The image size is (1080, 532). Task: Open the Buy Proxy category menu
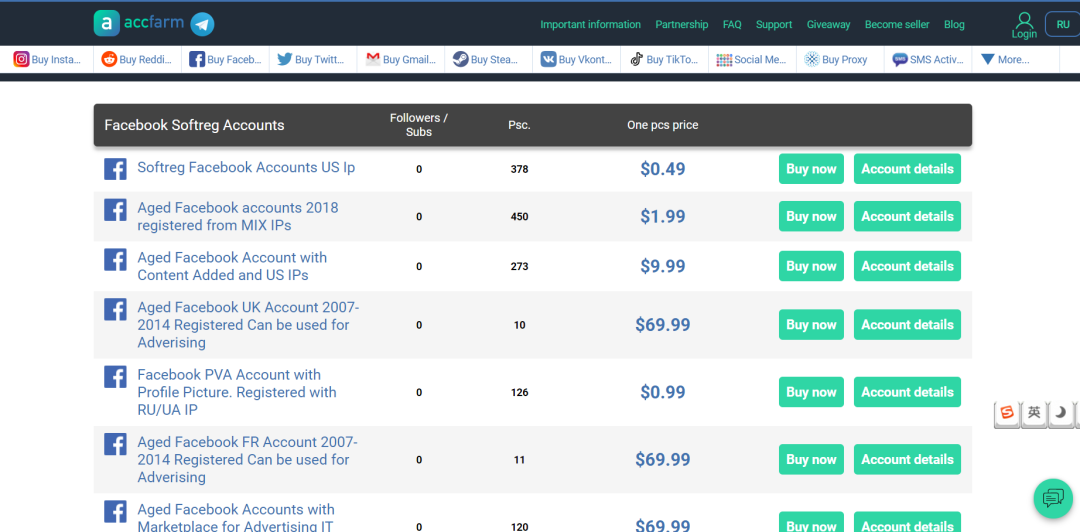836,60
